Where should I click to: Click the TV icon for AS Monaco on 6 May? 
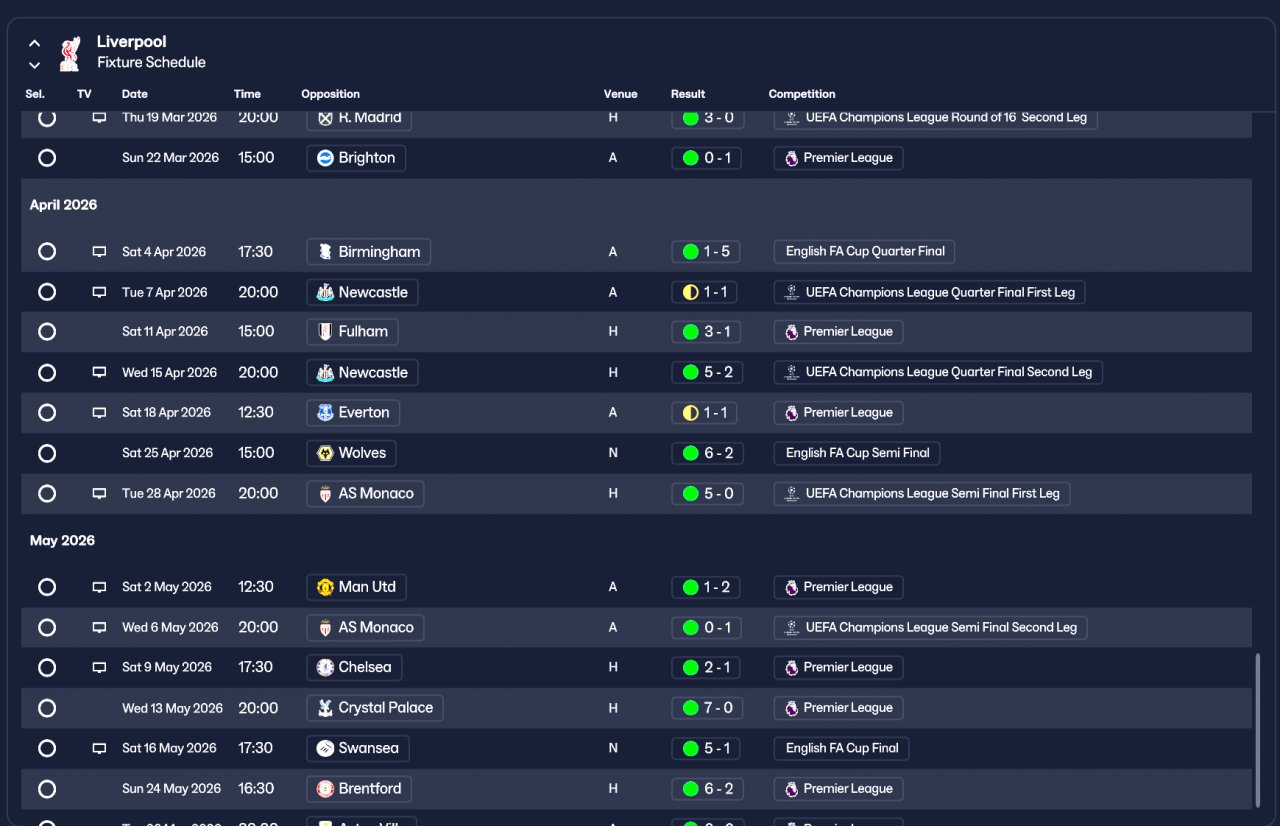[x=99, y=627]
